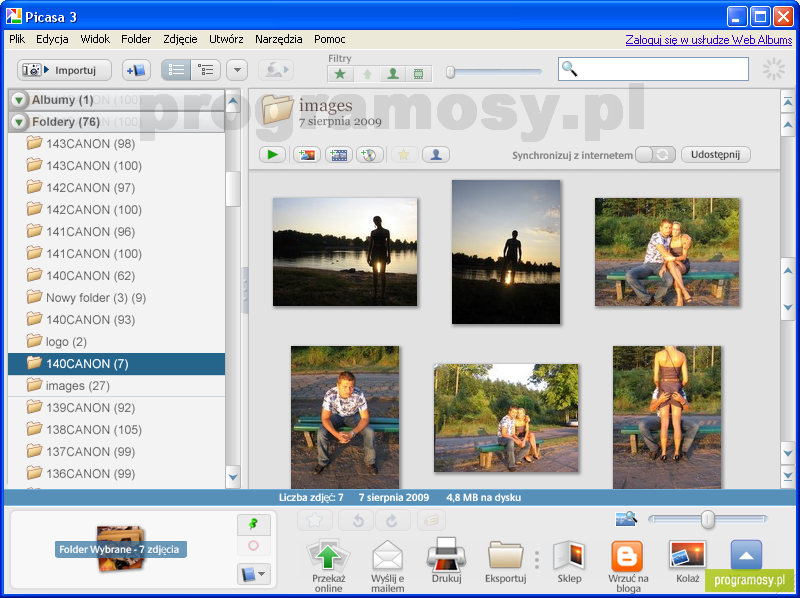The image size is (800, 598).
Task: Toggle the movies-only filter
Action: click(418, 74)
